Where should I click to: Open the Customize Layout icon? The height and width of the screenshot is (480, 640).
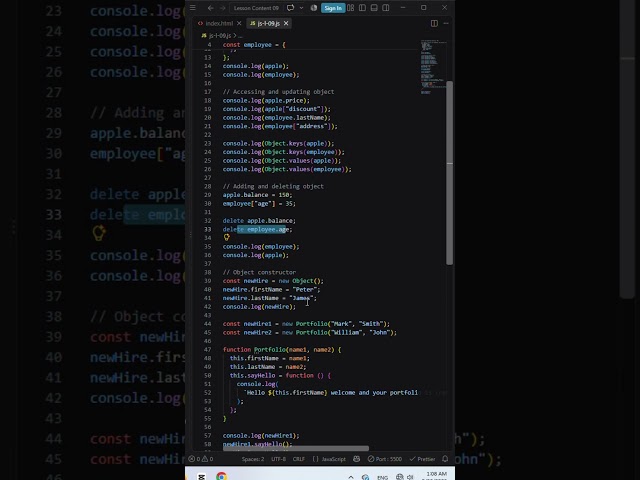point(351,8)
